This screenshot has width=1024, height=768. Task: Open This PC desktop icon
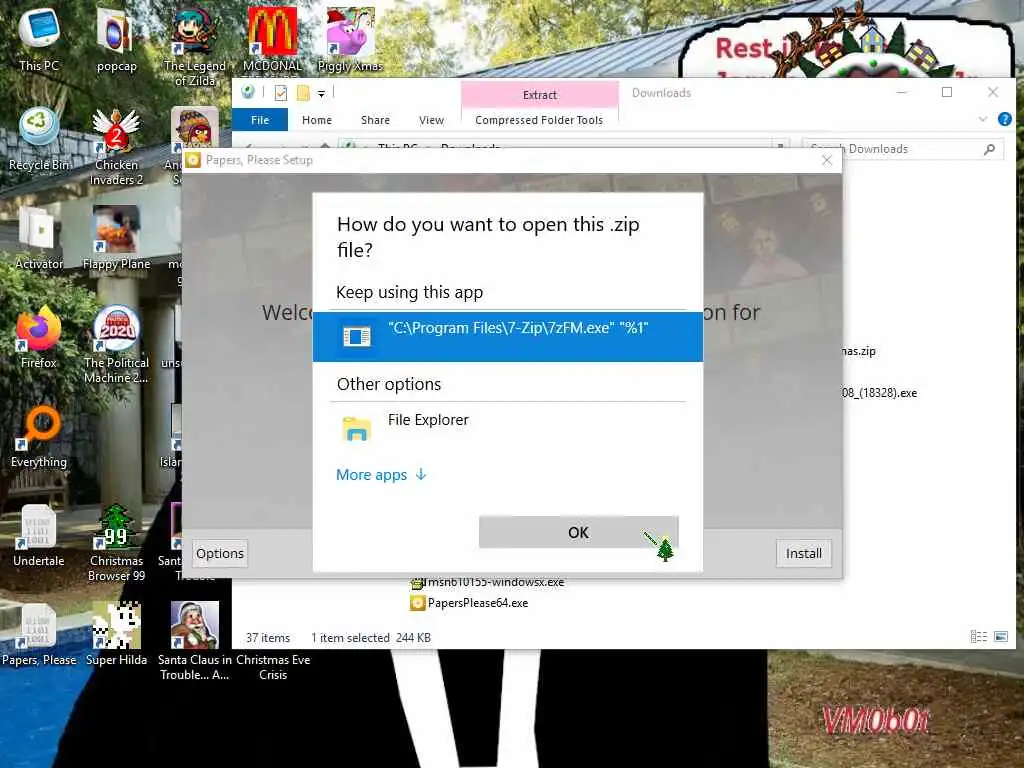39,39
